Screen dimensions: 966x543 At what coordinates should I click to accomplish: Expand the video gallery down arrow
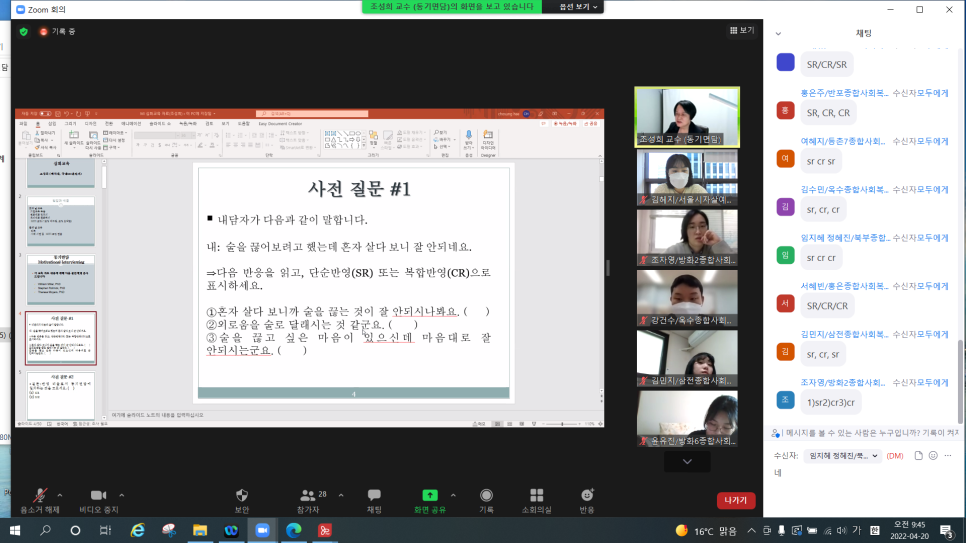point(687,461)
